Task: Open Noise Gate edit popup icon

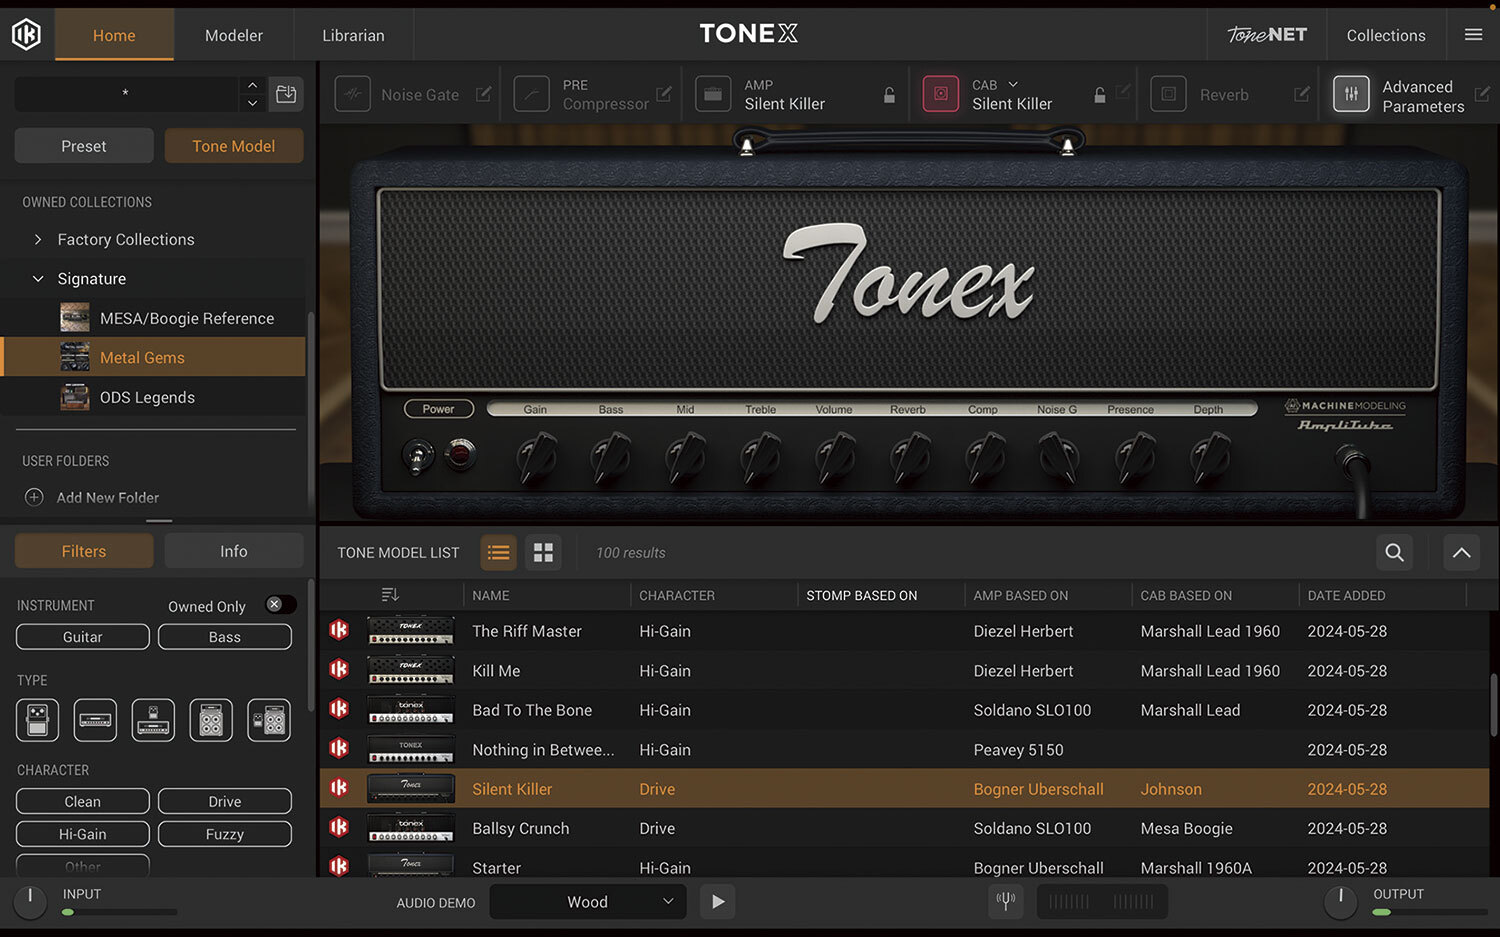Action: click(484, 93)
